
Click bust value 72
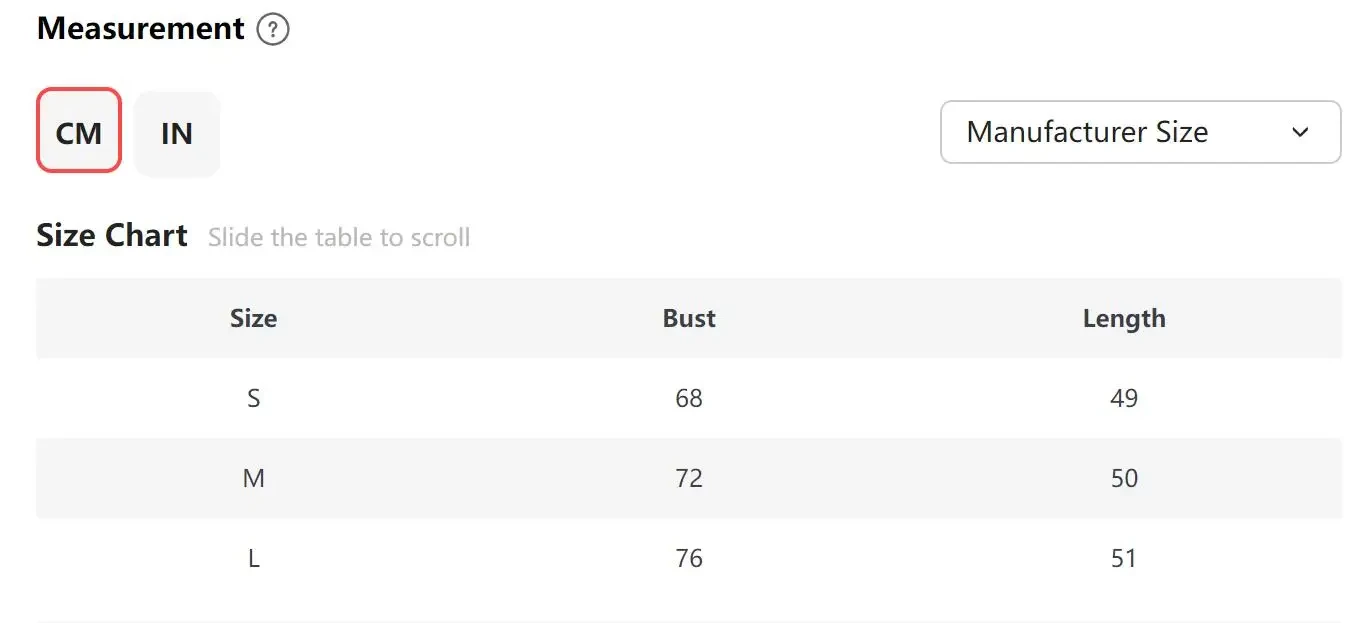(x=689, y=478)
